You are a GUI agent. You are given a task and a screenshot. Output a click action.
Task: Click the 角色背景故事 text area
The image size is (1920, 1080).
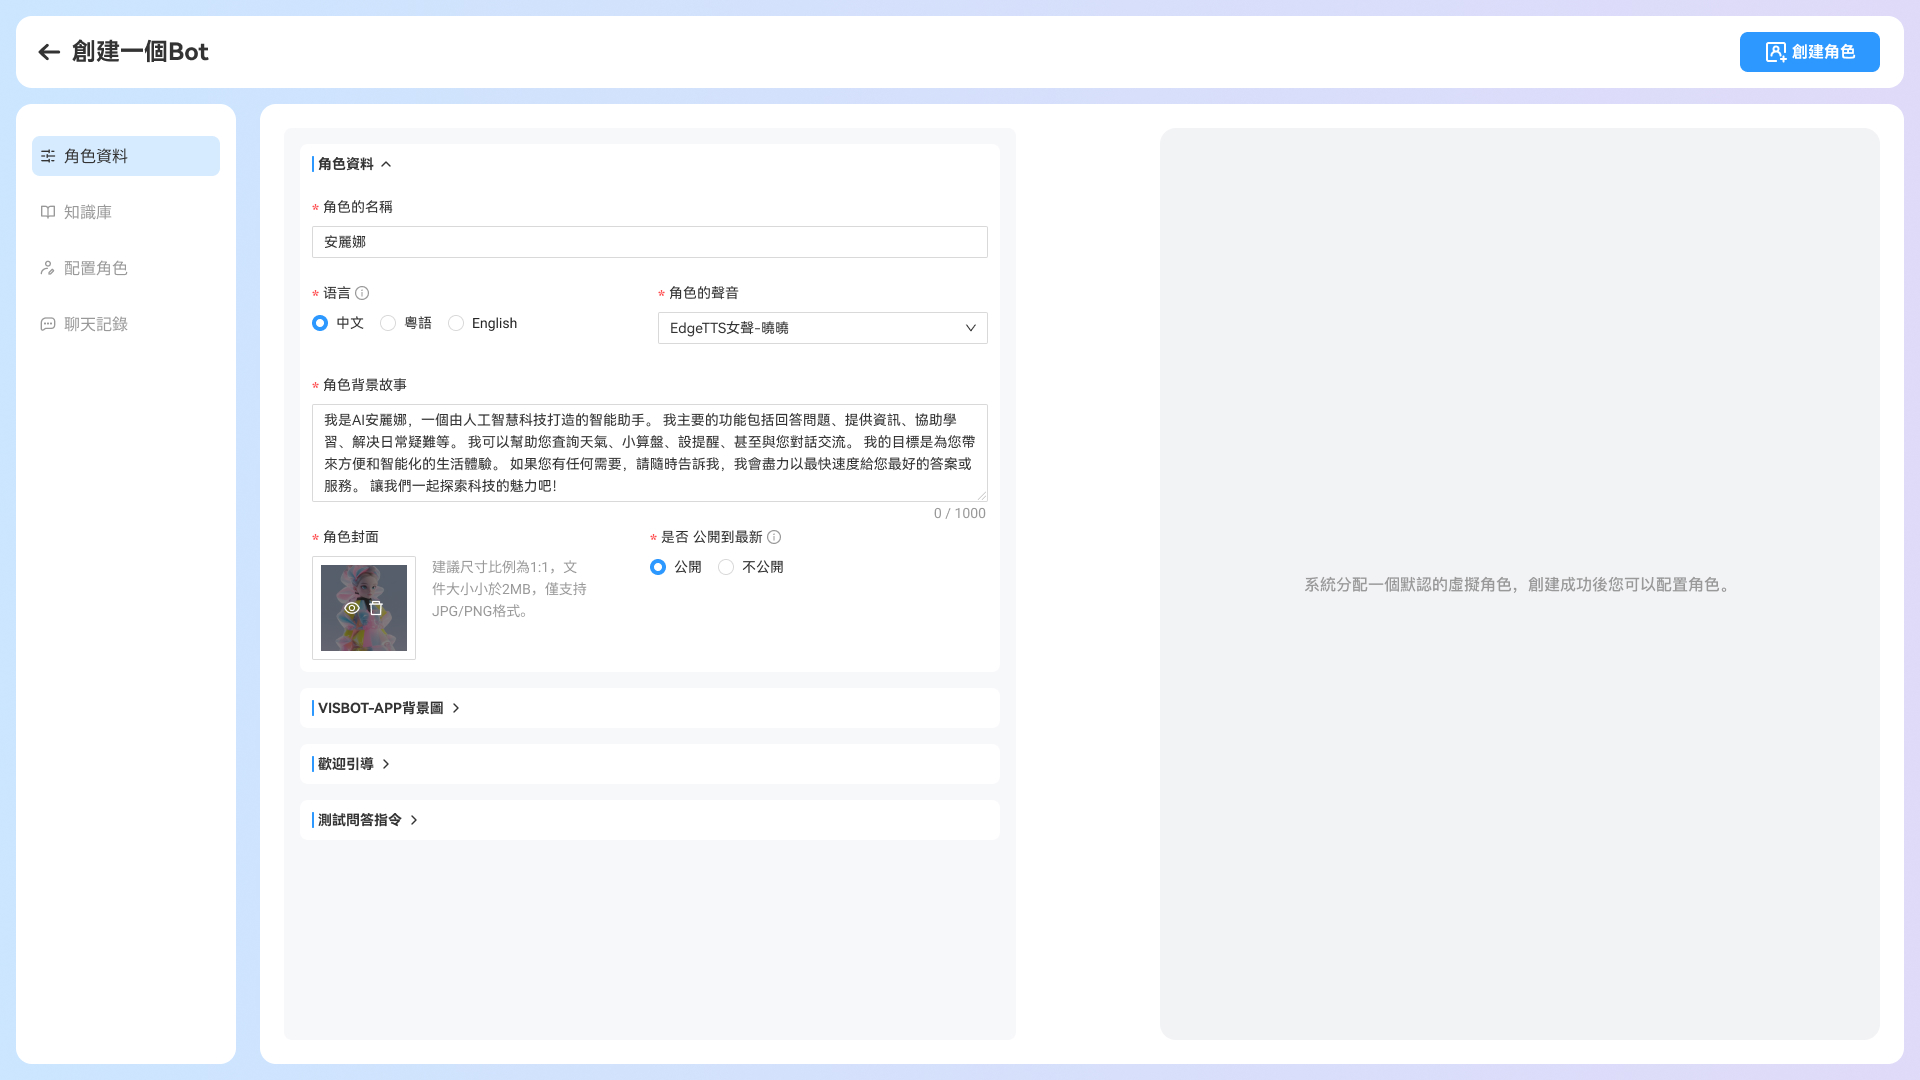(x=649, y=453)
